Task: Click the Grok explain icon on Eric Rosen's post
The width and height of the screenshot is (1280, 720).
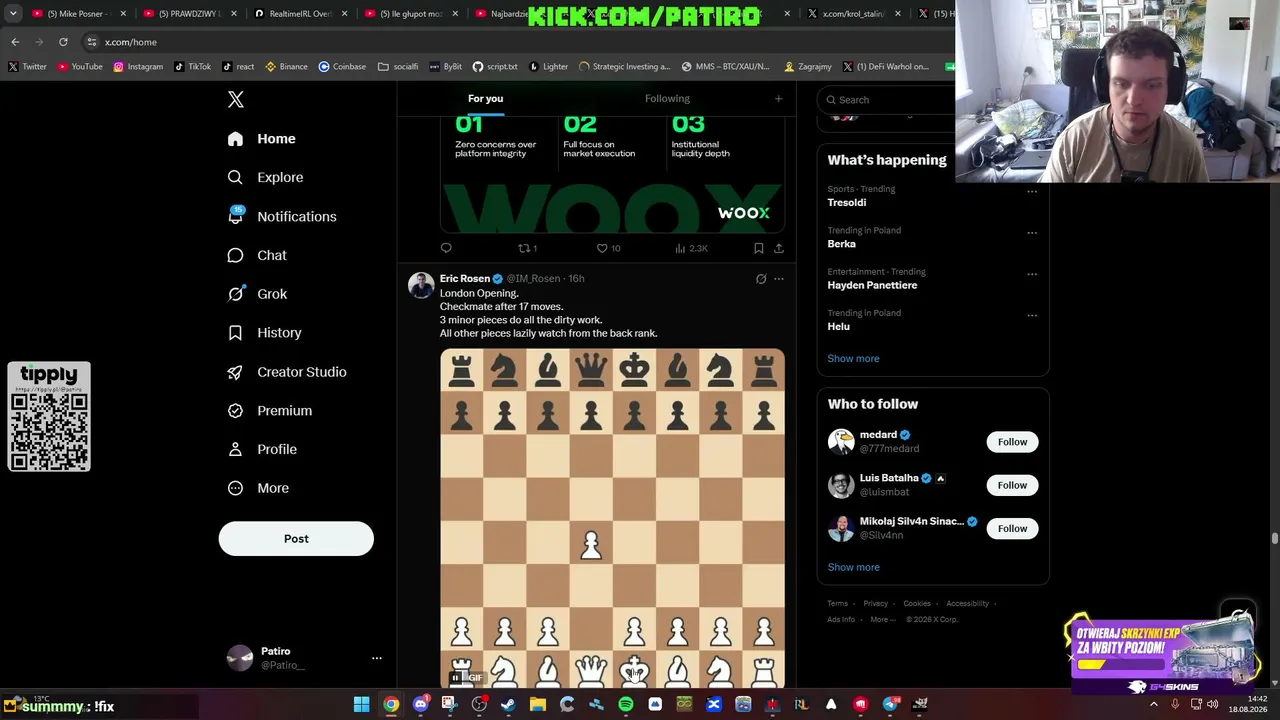Action: 761,279
